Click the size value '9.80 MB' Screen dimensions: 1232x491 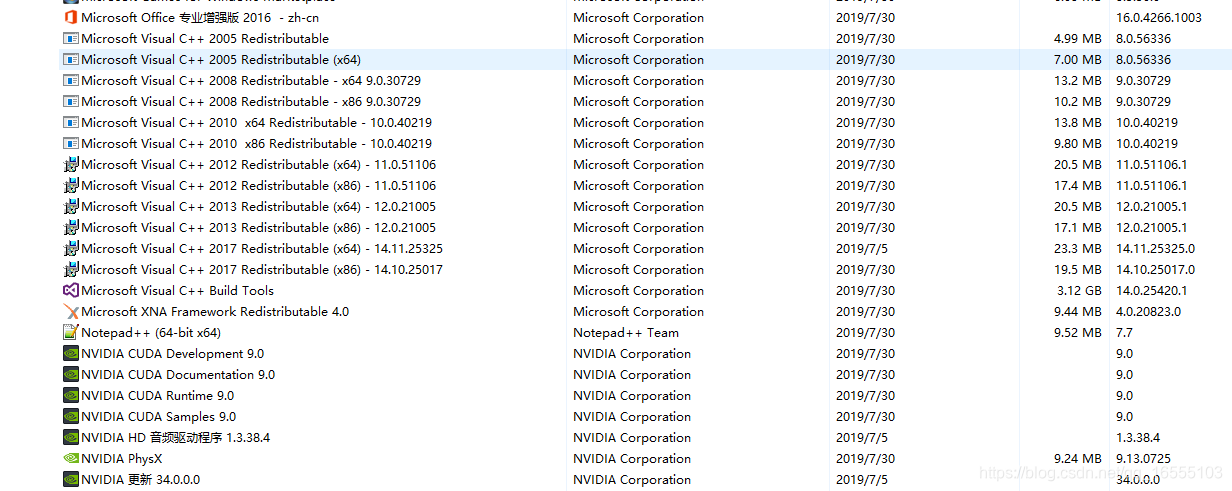pyautogui.click(x=1077, y=144)
